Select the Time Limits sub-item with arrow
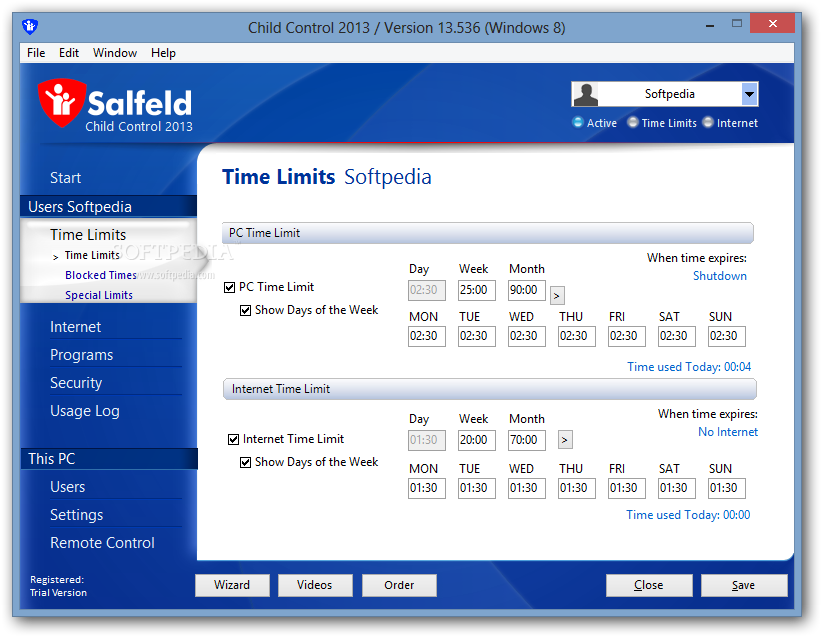 coord(92,255)
